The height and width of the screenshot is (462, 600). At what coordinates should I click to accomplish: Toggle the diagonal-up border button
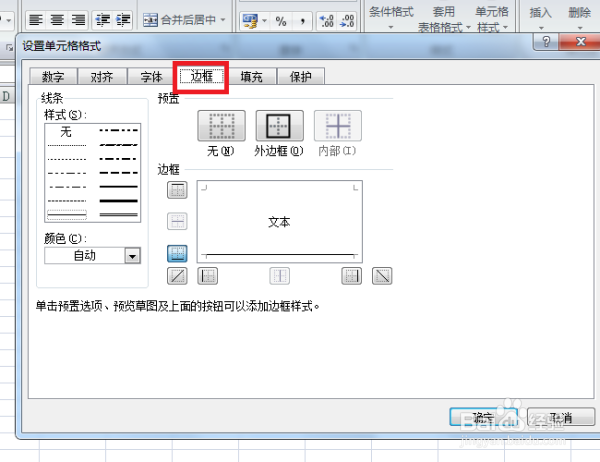point(177,276)
